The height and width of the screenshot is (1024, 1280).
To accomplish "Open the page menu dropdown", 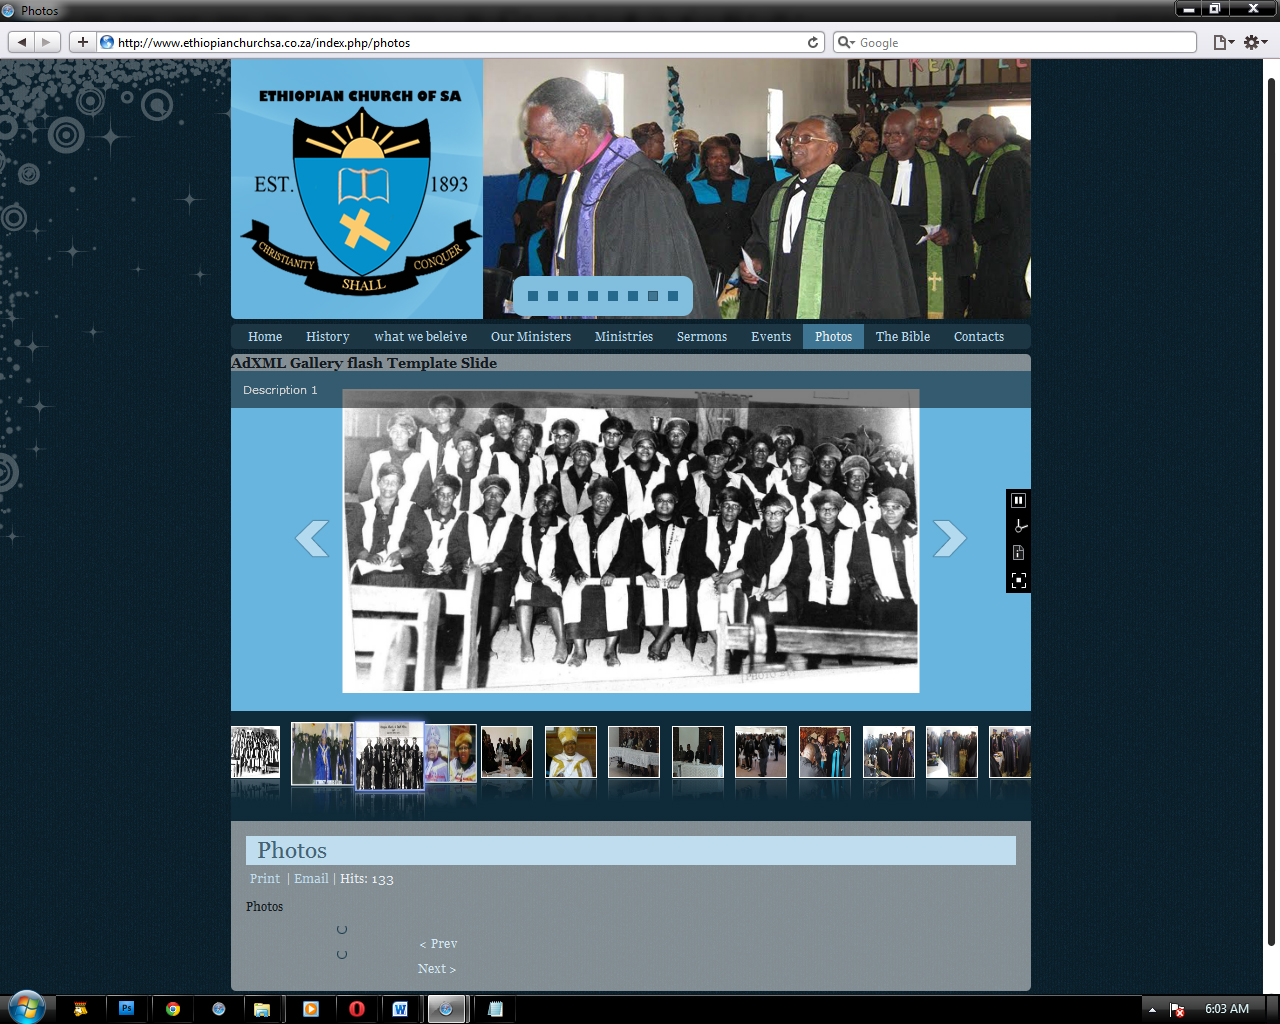I will [x=1223, y=42].
